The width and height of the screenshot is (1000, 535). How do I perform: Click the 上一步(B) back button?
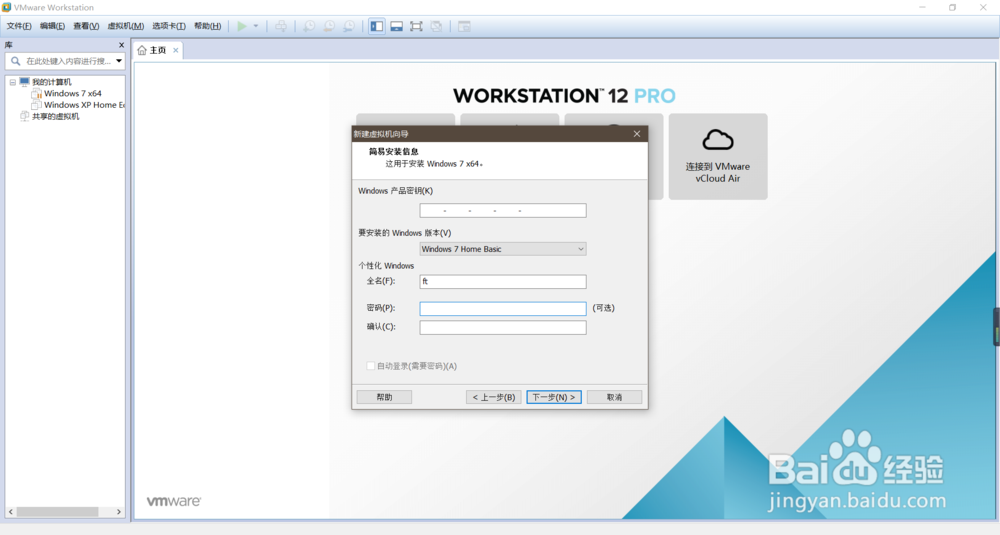coord(494,397)
